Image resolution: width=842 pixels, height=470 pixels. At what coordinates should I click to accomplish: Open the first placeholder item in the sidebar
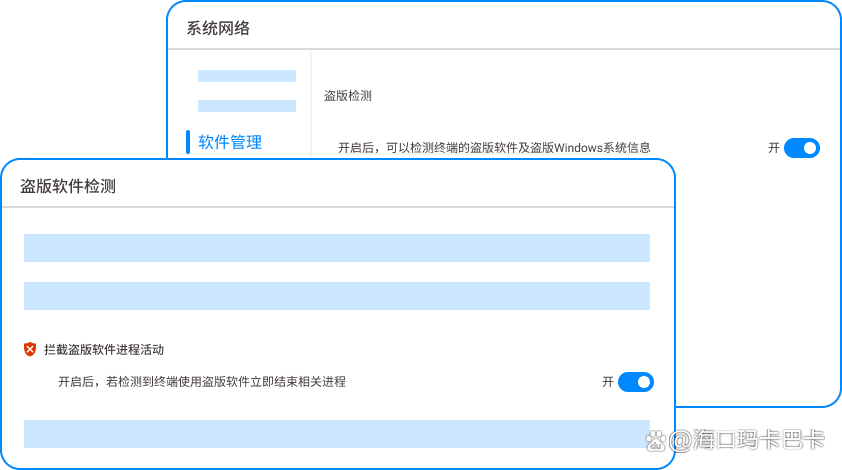[246, 76]
